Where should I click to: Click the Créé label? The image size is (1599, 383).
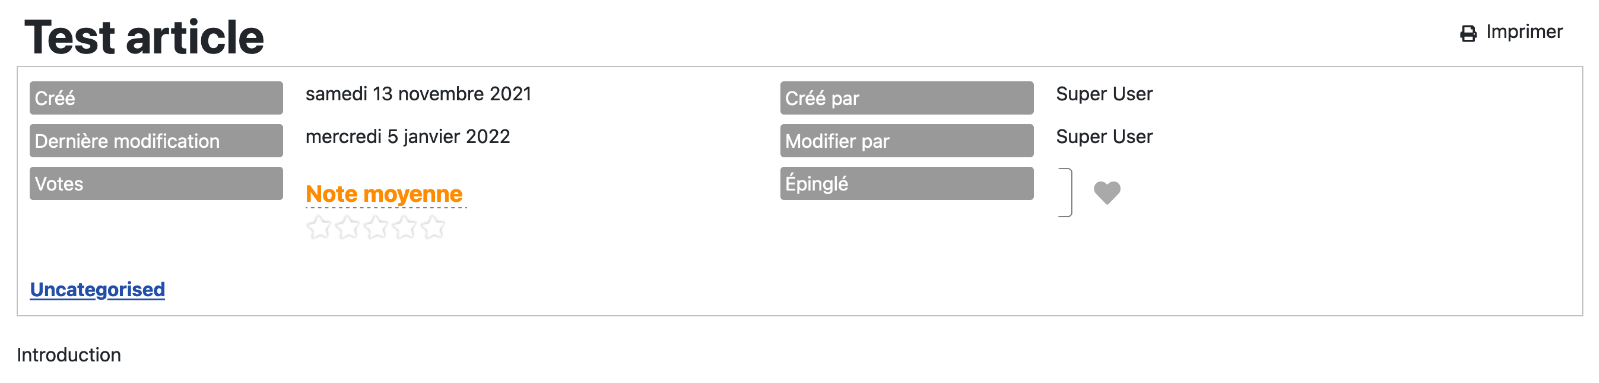156,98
